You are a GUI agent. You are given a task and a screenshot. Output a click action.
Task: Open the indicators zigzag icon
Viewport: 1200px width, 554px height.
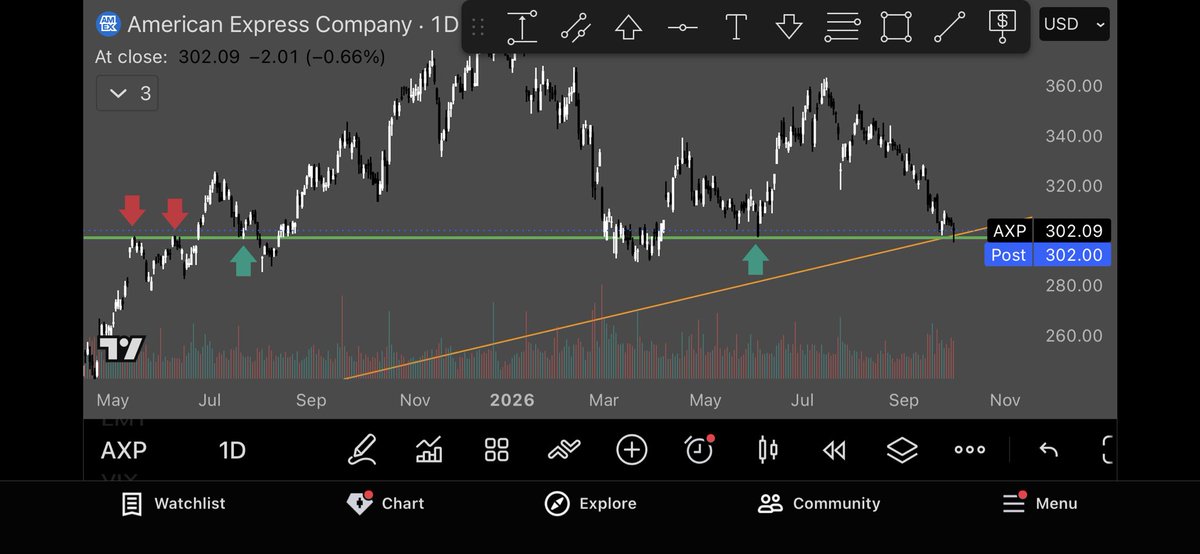[x=564, y=450]
